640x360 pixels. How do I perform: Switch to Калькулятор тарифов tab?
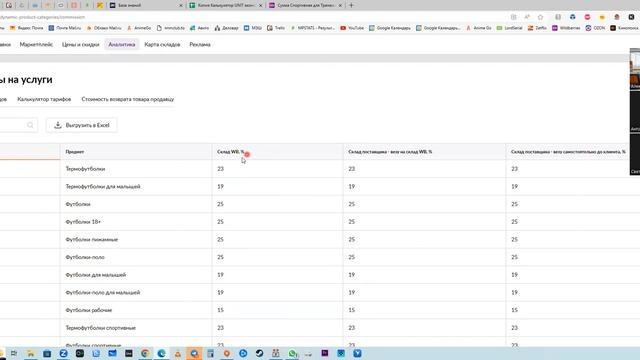[x=44, y=99]
